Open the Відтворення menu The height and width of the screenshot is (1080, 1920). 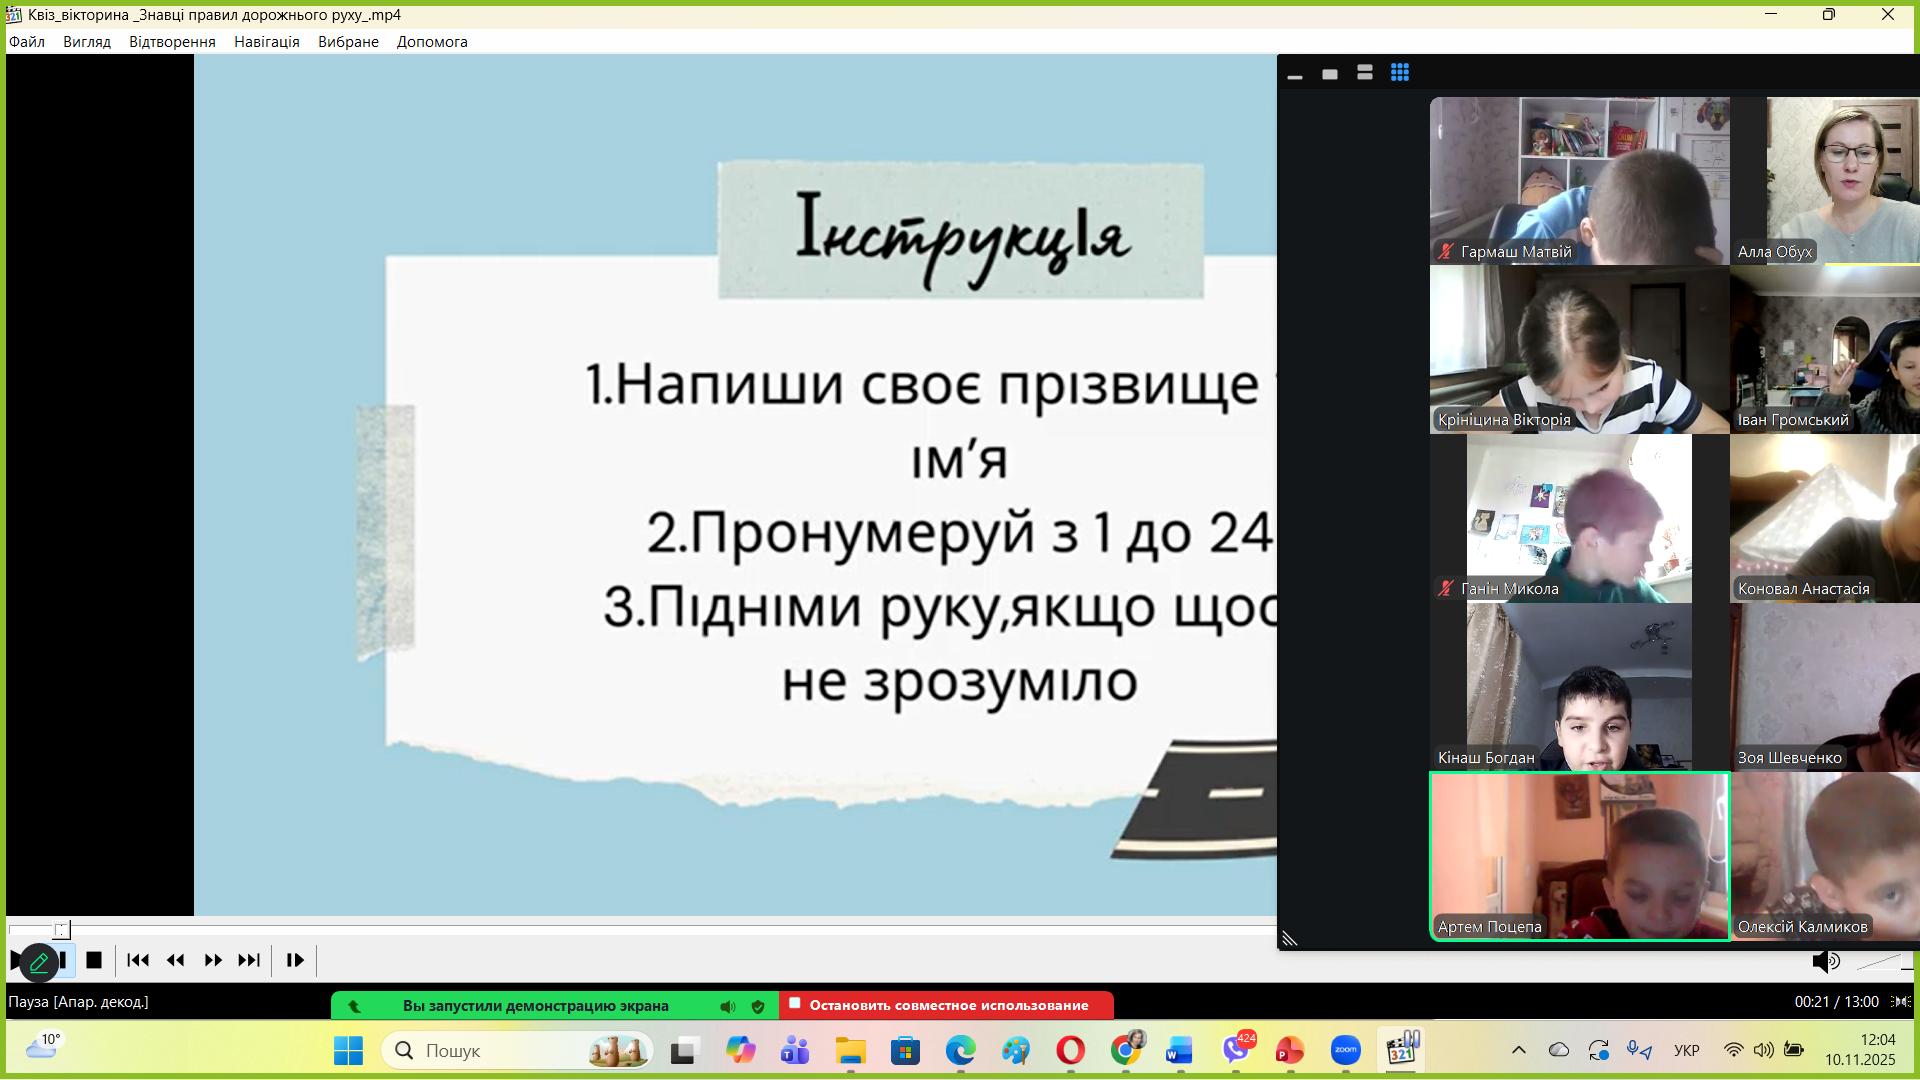(x=172, y=42)
